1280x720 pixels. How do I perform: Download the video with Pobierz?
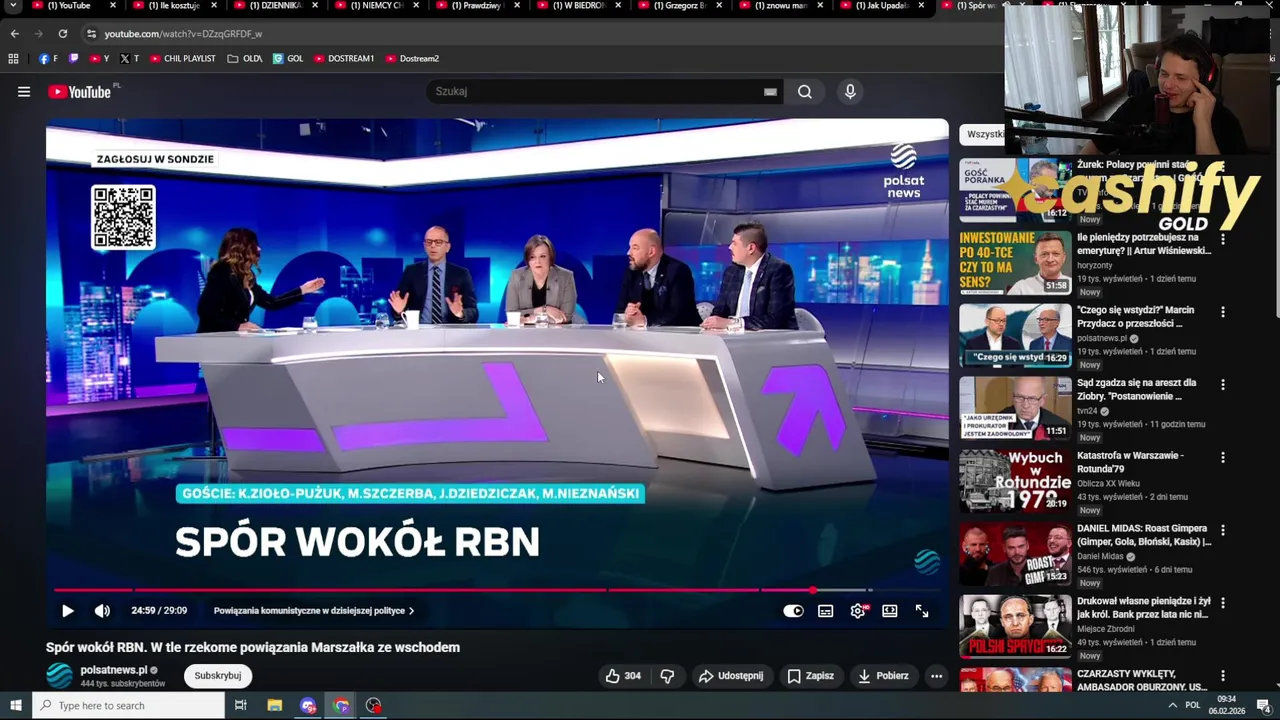884,676
